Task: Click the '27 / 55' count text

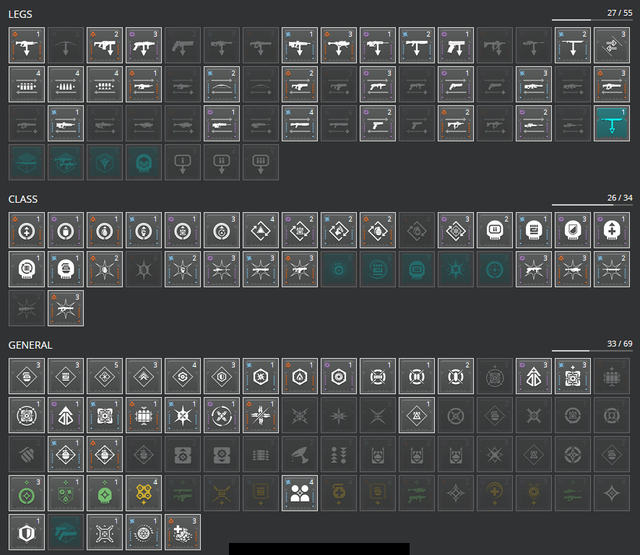Action: coord(620,13)
